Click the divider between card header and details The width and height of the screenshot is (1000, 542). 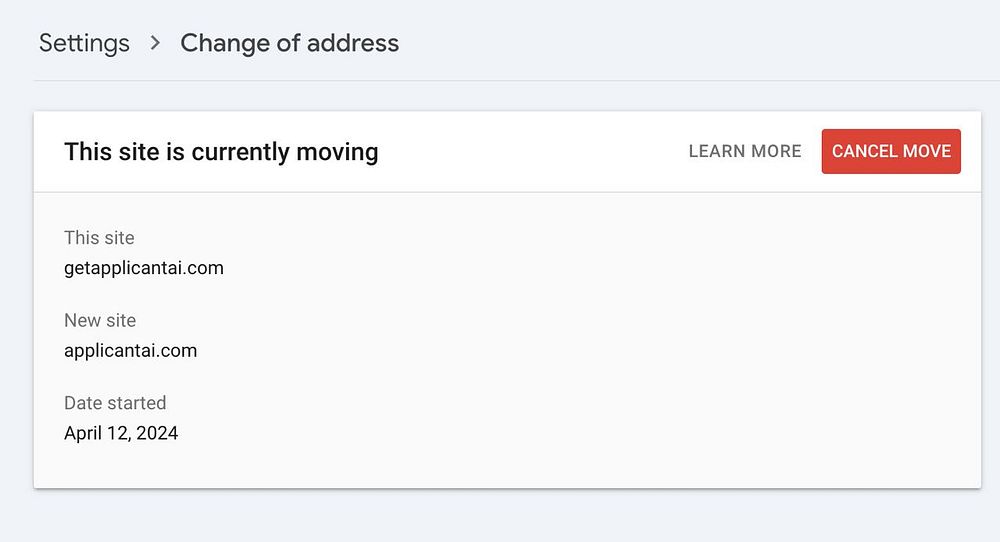[x=507, y=192]
